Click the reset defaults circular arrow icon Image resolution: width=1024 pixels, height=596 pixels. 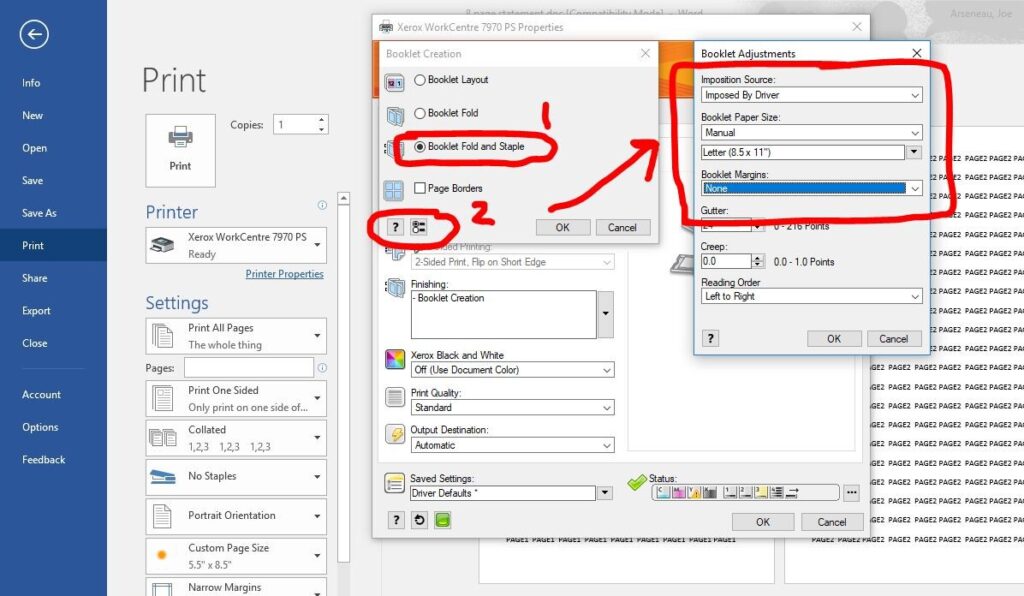click(x=419, y=520)
